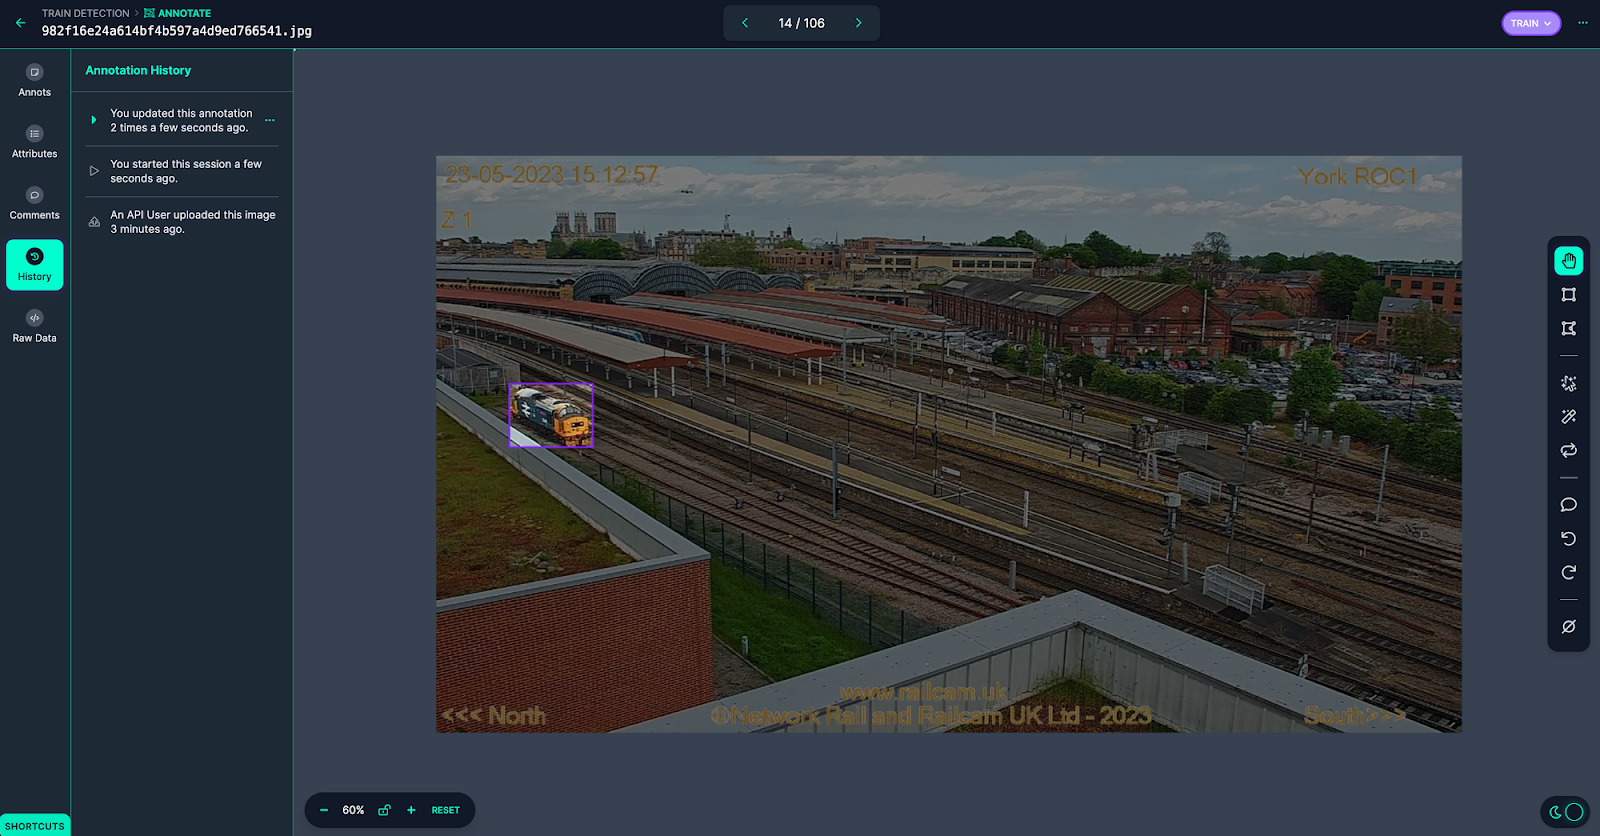
Task: Add a comment with the speech bubble tool
Action: click(1568, 505)
